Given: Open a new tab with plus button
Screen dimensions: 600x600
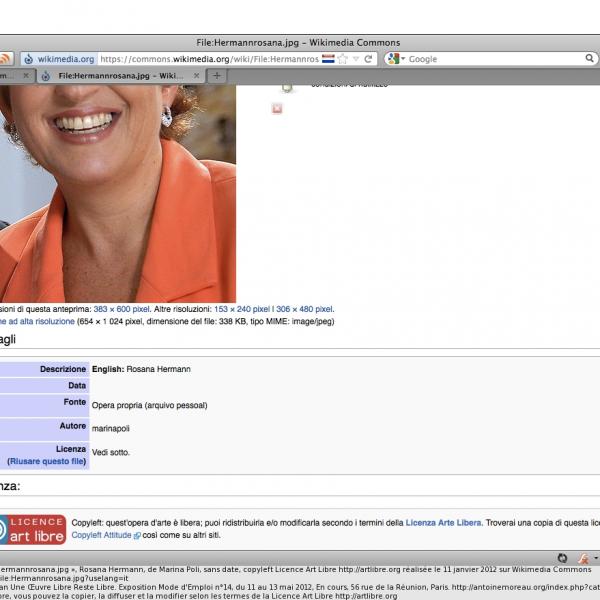Looking at the screenshot, I should click(217, 76).
